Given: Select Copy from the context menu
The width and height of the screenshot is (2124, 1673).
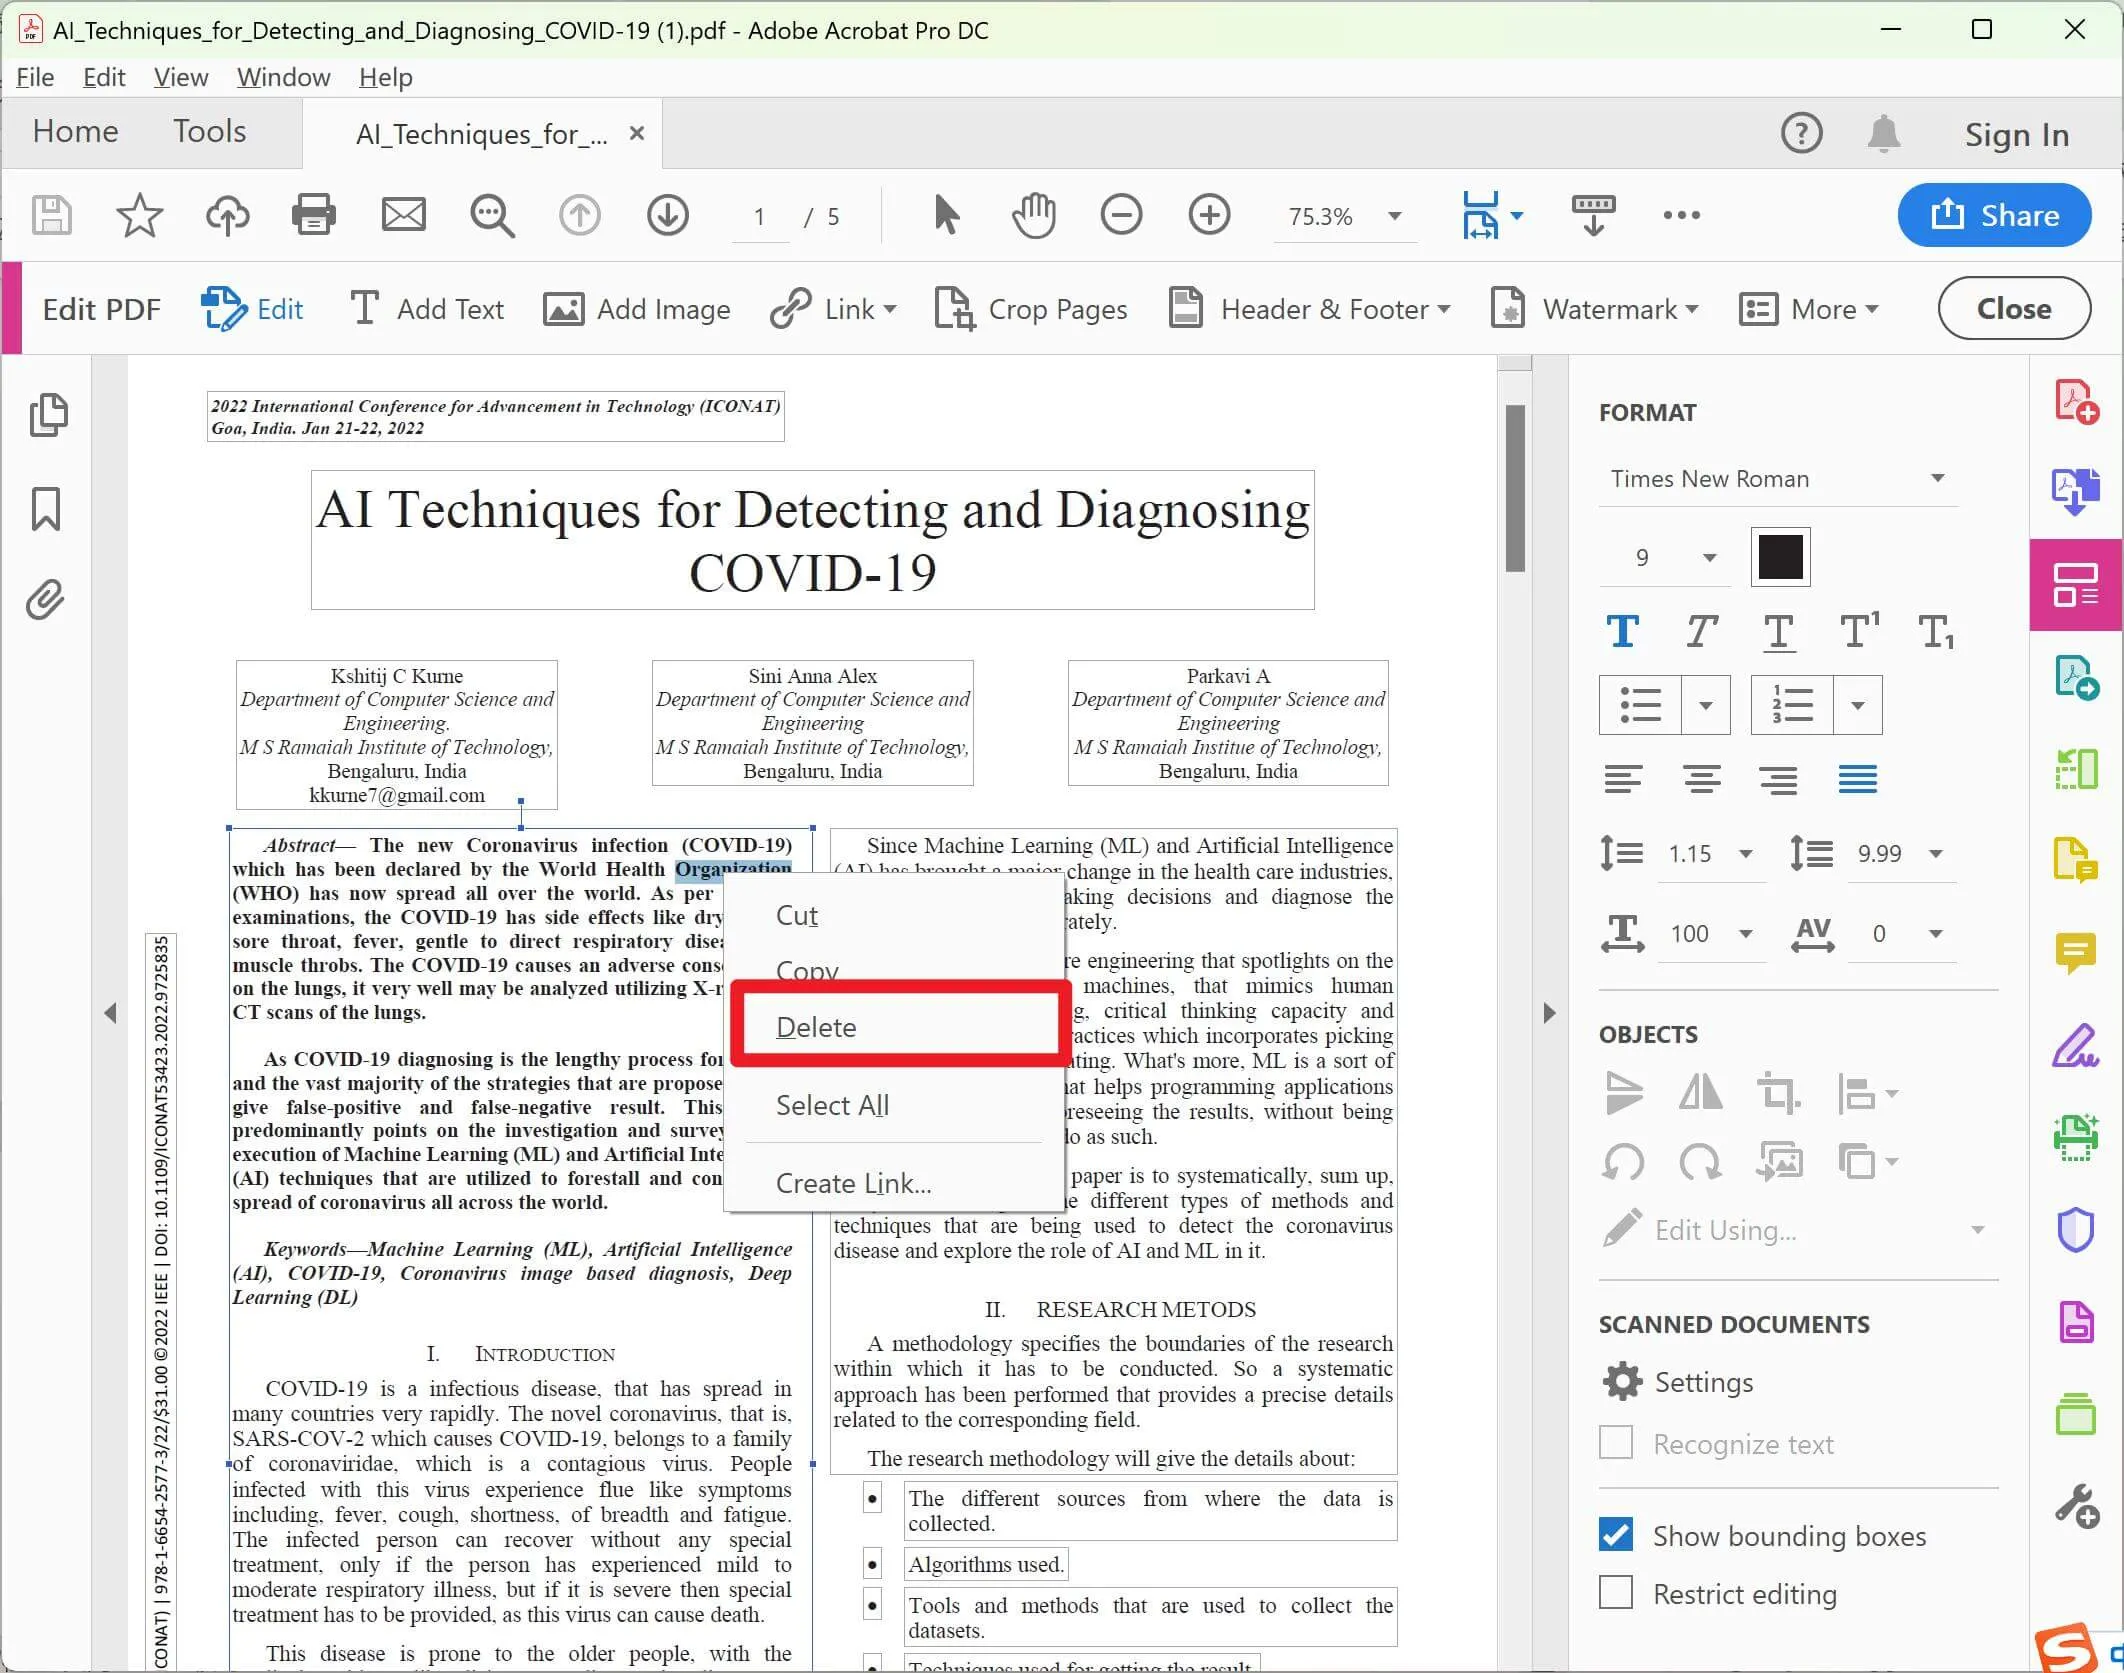Looking at the screenshot, I should tap(809, 969).
